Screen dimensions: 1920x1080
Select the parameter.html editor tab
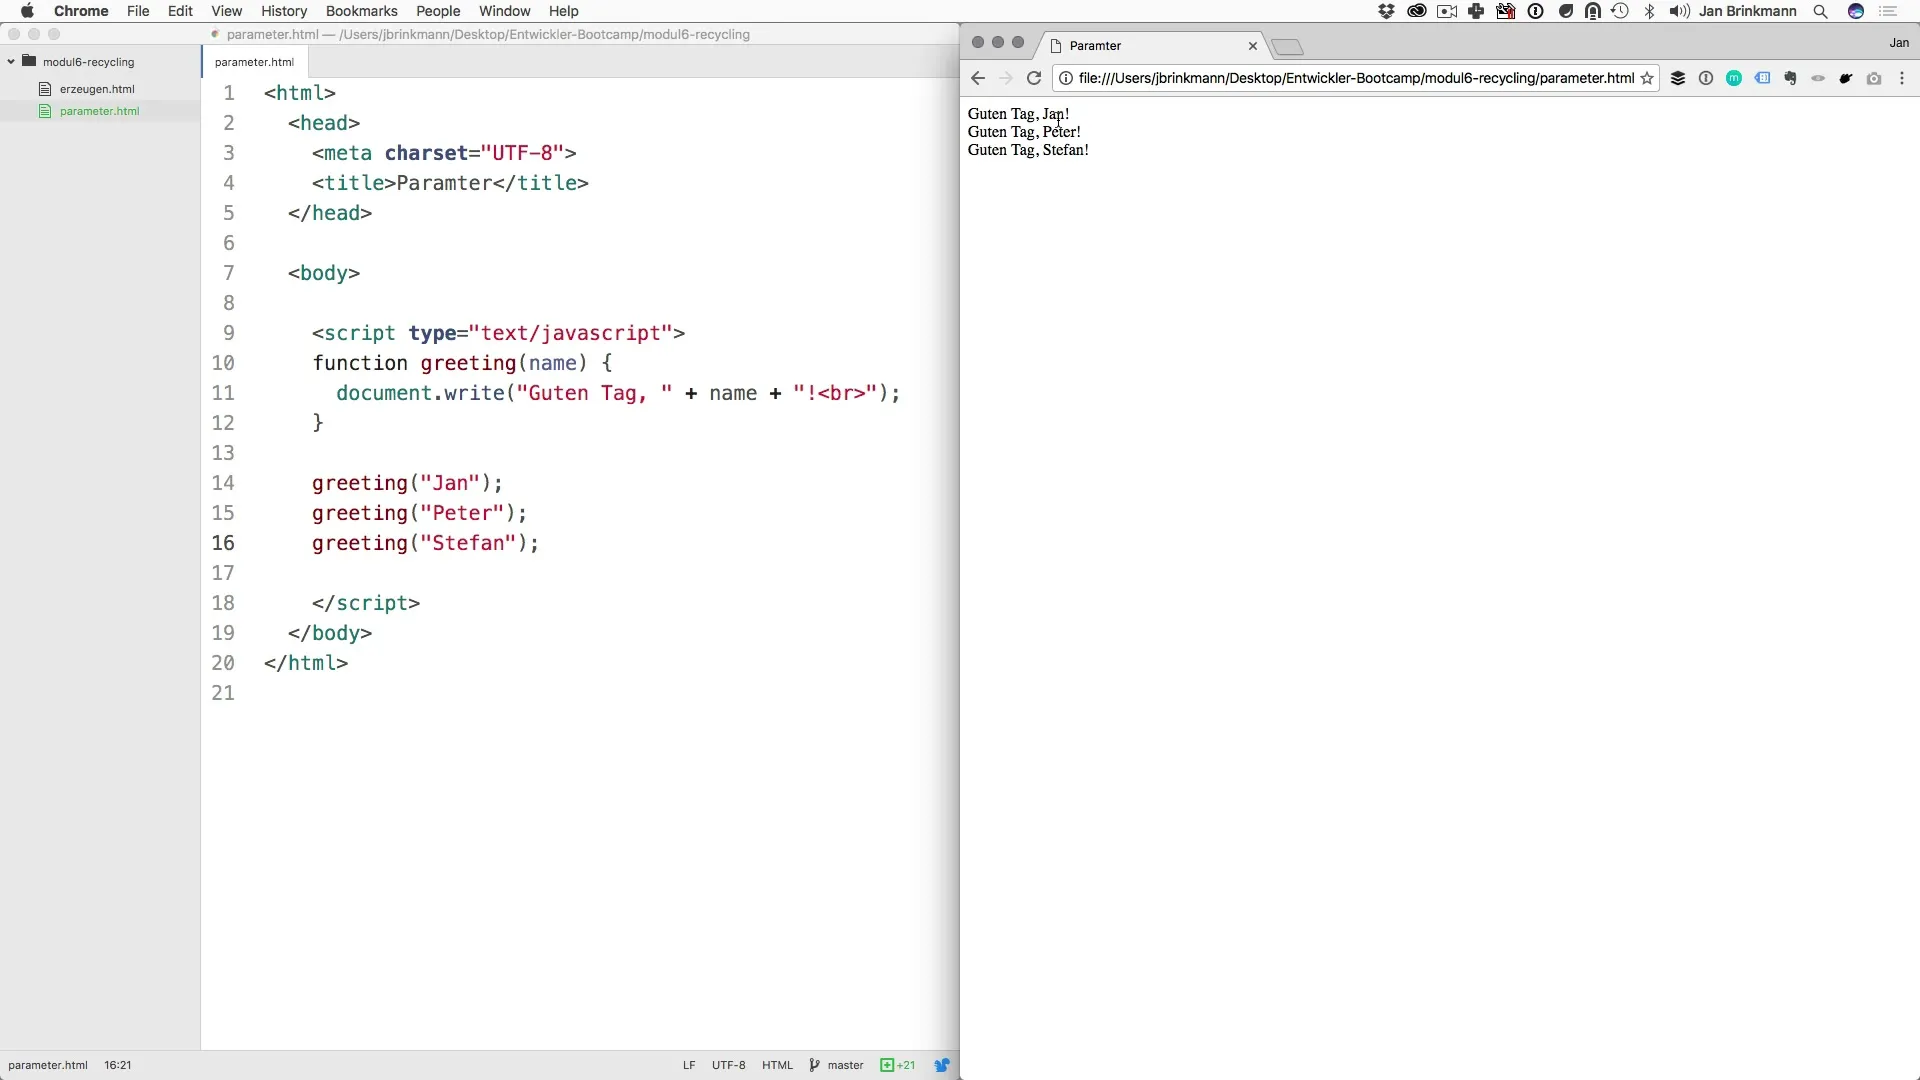(254, 62)
